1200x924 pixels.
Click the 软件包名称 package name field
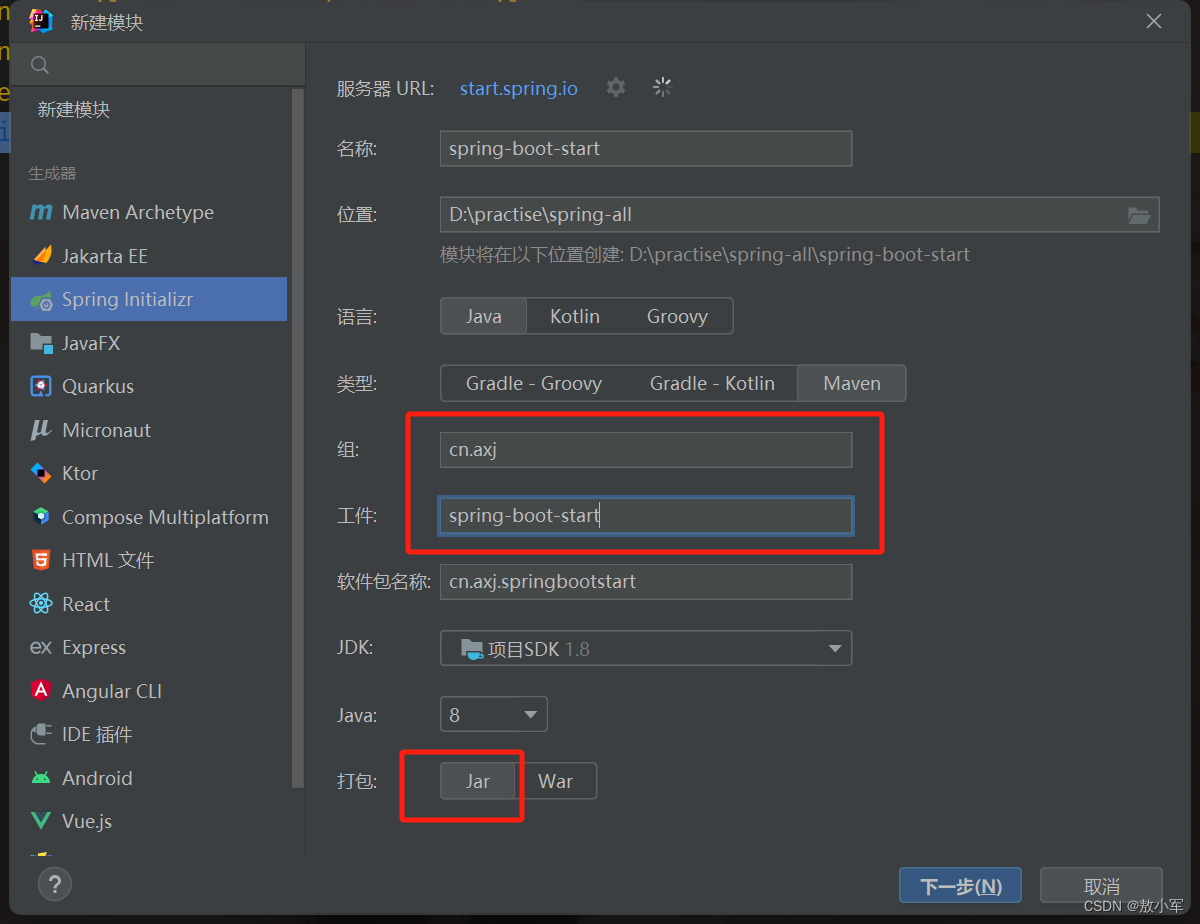(646, 581)
